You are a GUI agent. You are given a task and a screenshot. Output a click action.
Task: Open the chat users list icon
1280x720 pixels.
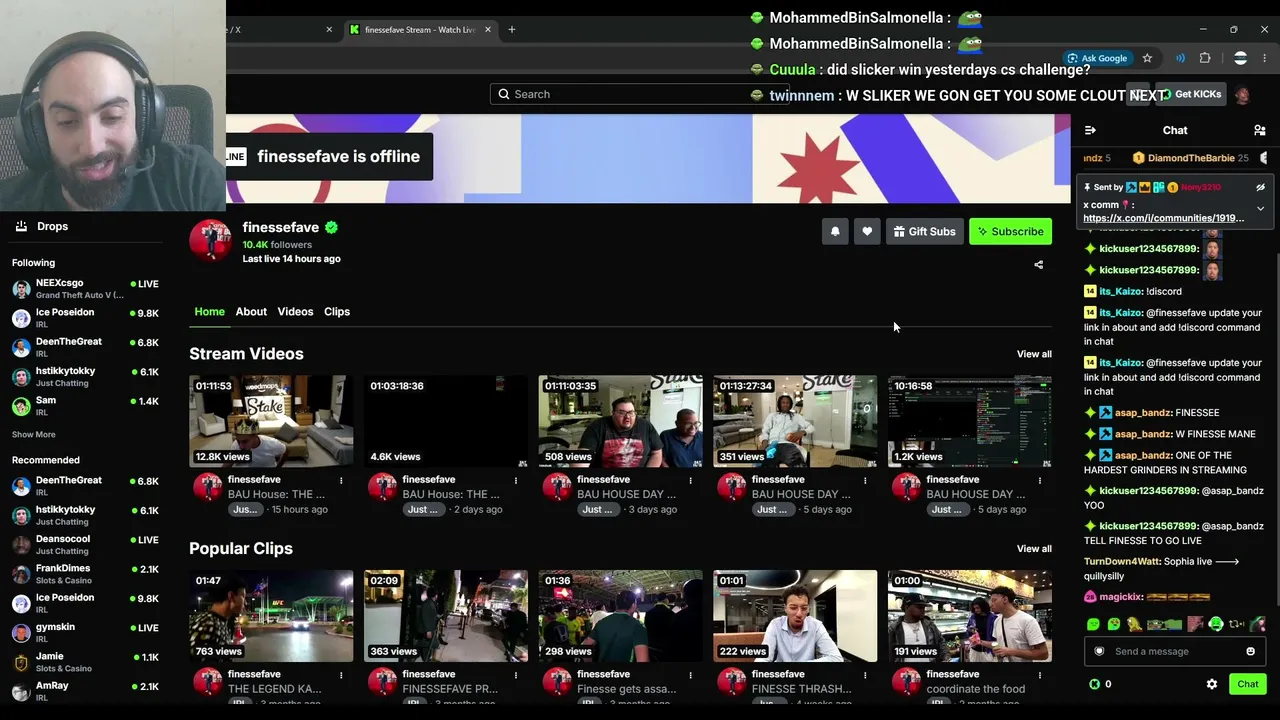click(x=1259, y=130)
